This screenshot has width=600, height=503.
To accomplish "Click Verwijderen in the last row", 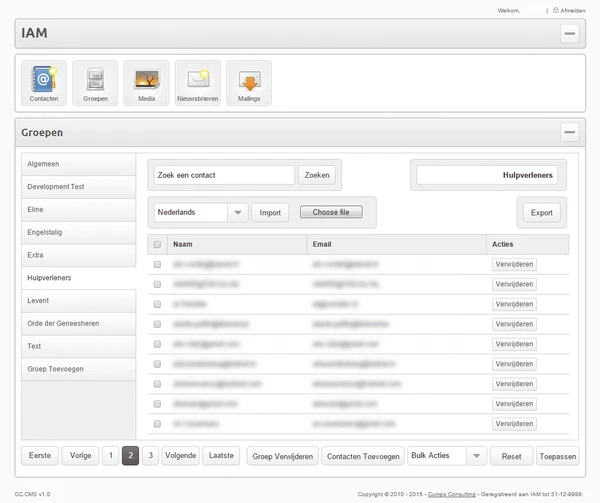I will coord(514,423).
